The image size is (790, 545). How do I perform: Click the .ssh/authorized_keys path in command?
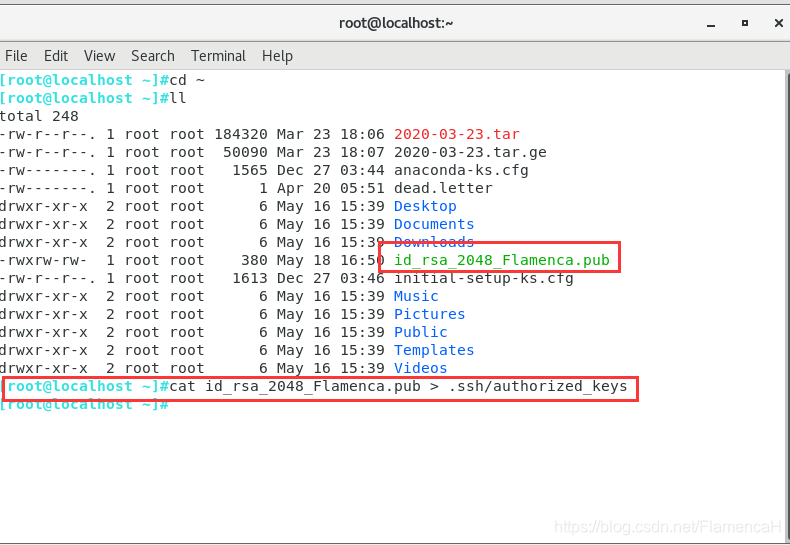coord(538,386)
